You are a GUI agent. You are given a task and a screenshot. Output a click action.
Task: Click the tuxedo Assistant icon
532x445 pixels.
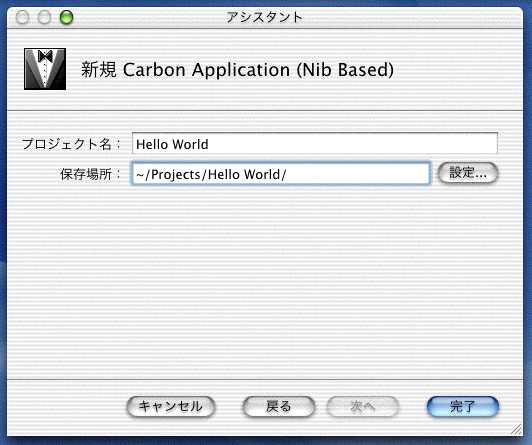tap(45, 69)
